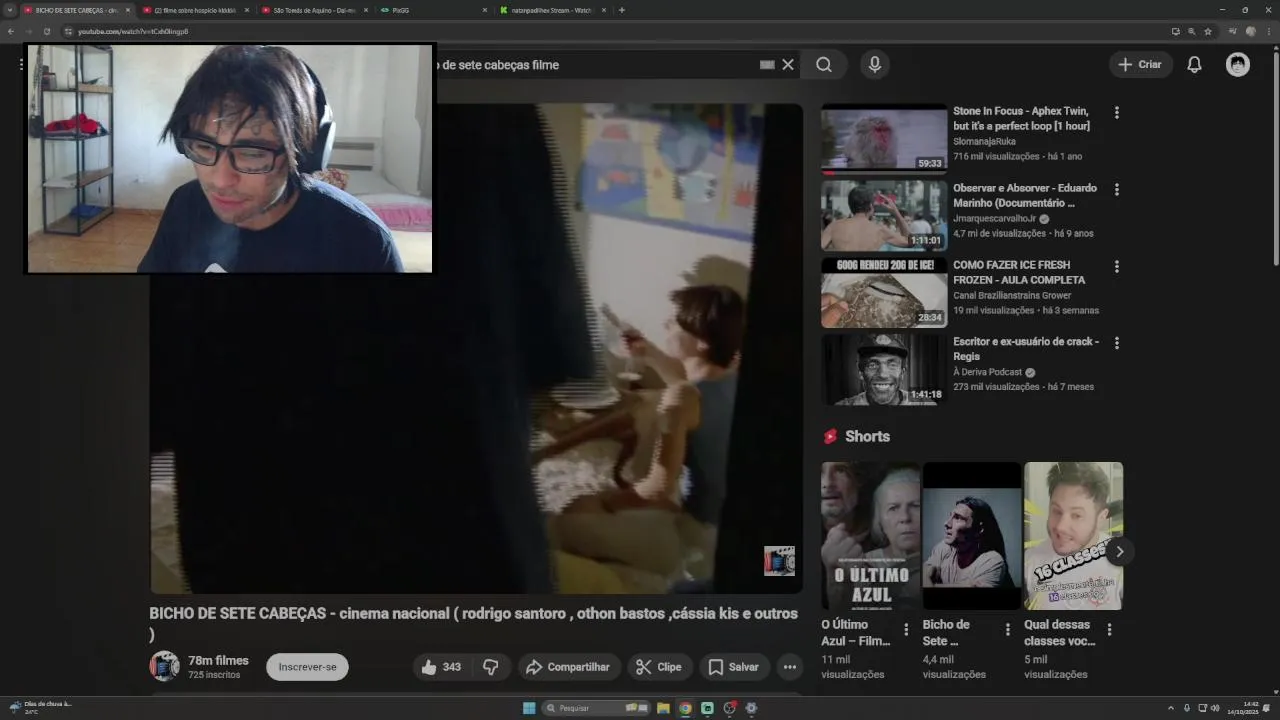1280x720 pixels.
Task: Close the PixGG tab
Action: (x=485, y=10)
